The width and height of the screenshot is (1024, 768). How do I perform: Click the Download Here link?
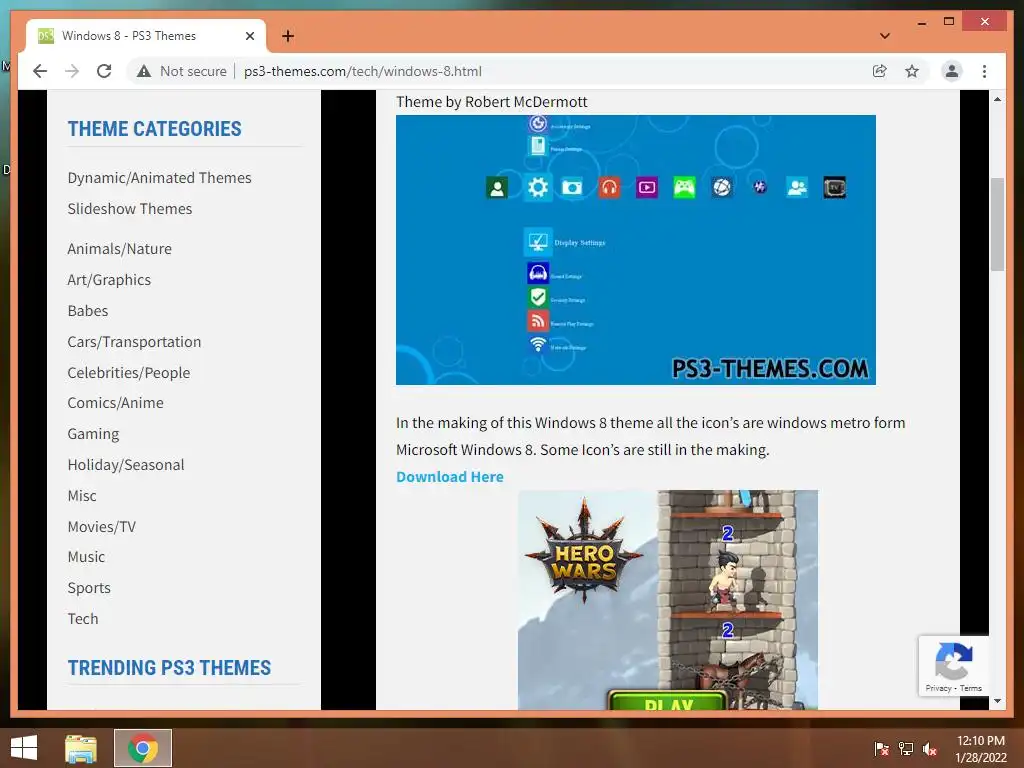pyautogui.click(x=450, y=477)
